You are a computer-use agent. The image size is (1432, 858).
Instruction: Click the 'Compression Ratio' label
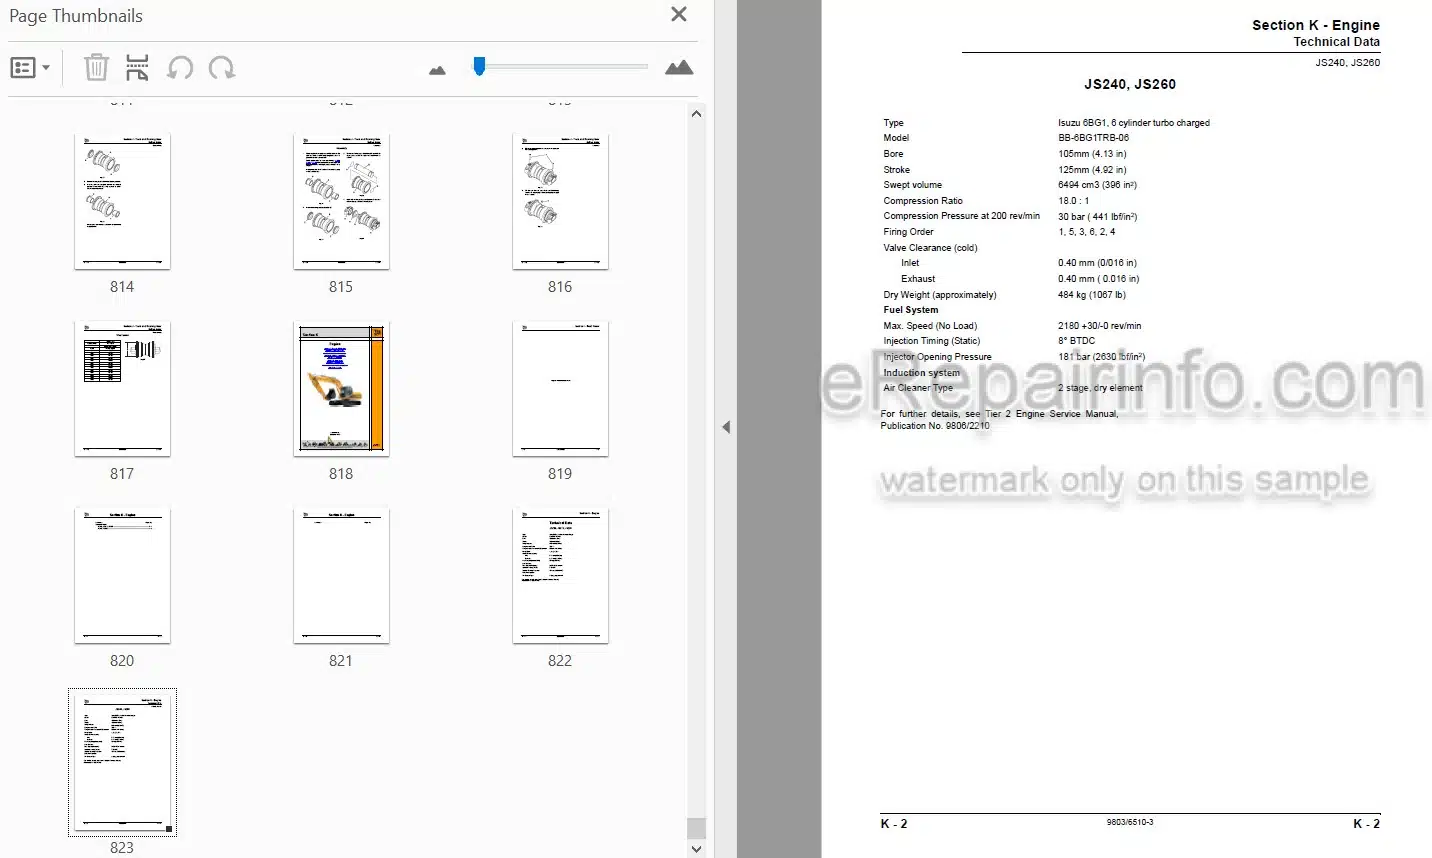(923, 201)
